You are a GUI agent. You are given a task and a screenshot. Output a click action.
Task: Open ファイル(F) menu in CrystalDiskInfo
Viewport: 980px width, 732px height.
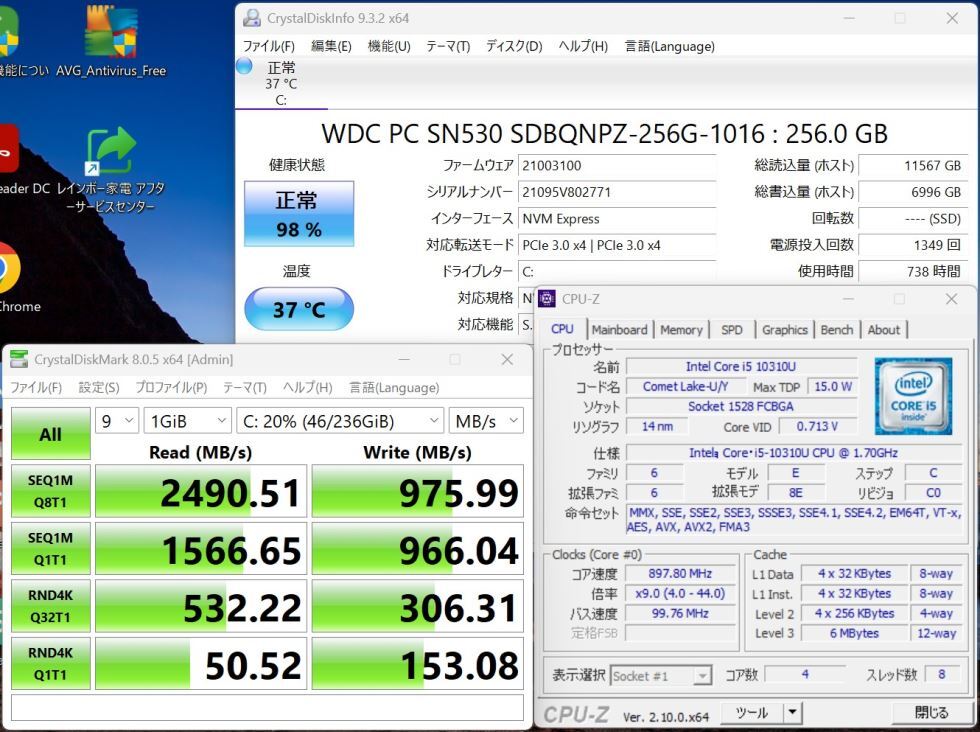pyautogui.click(x=269, y=46)
